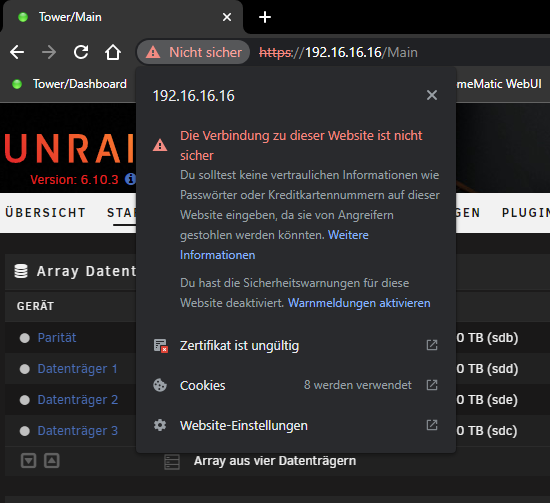Click the Array Datenträger stack icon
This screenshot has width=550, height=503.
point(21,271)
